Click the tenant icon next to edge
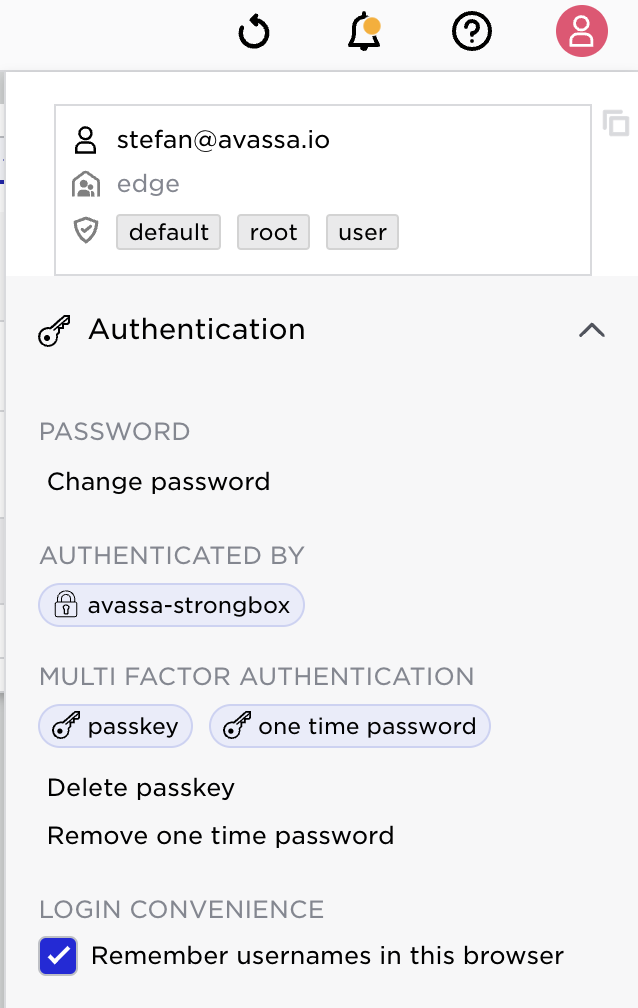This screenshot has height=1008, width=638. tap(86, 184)
